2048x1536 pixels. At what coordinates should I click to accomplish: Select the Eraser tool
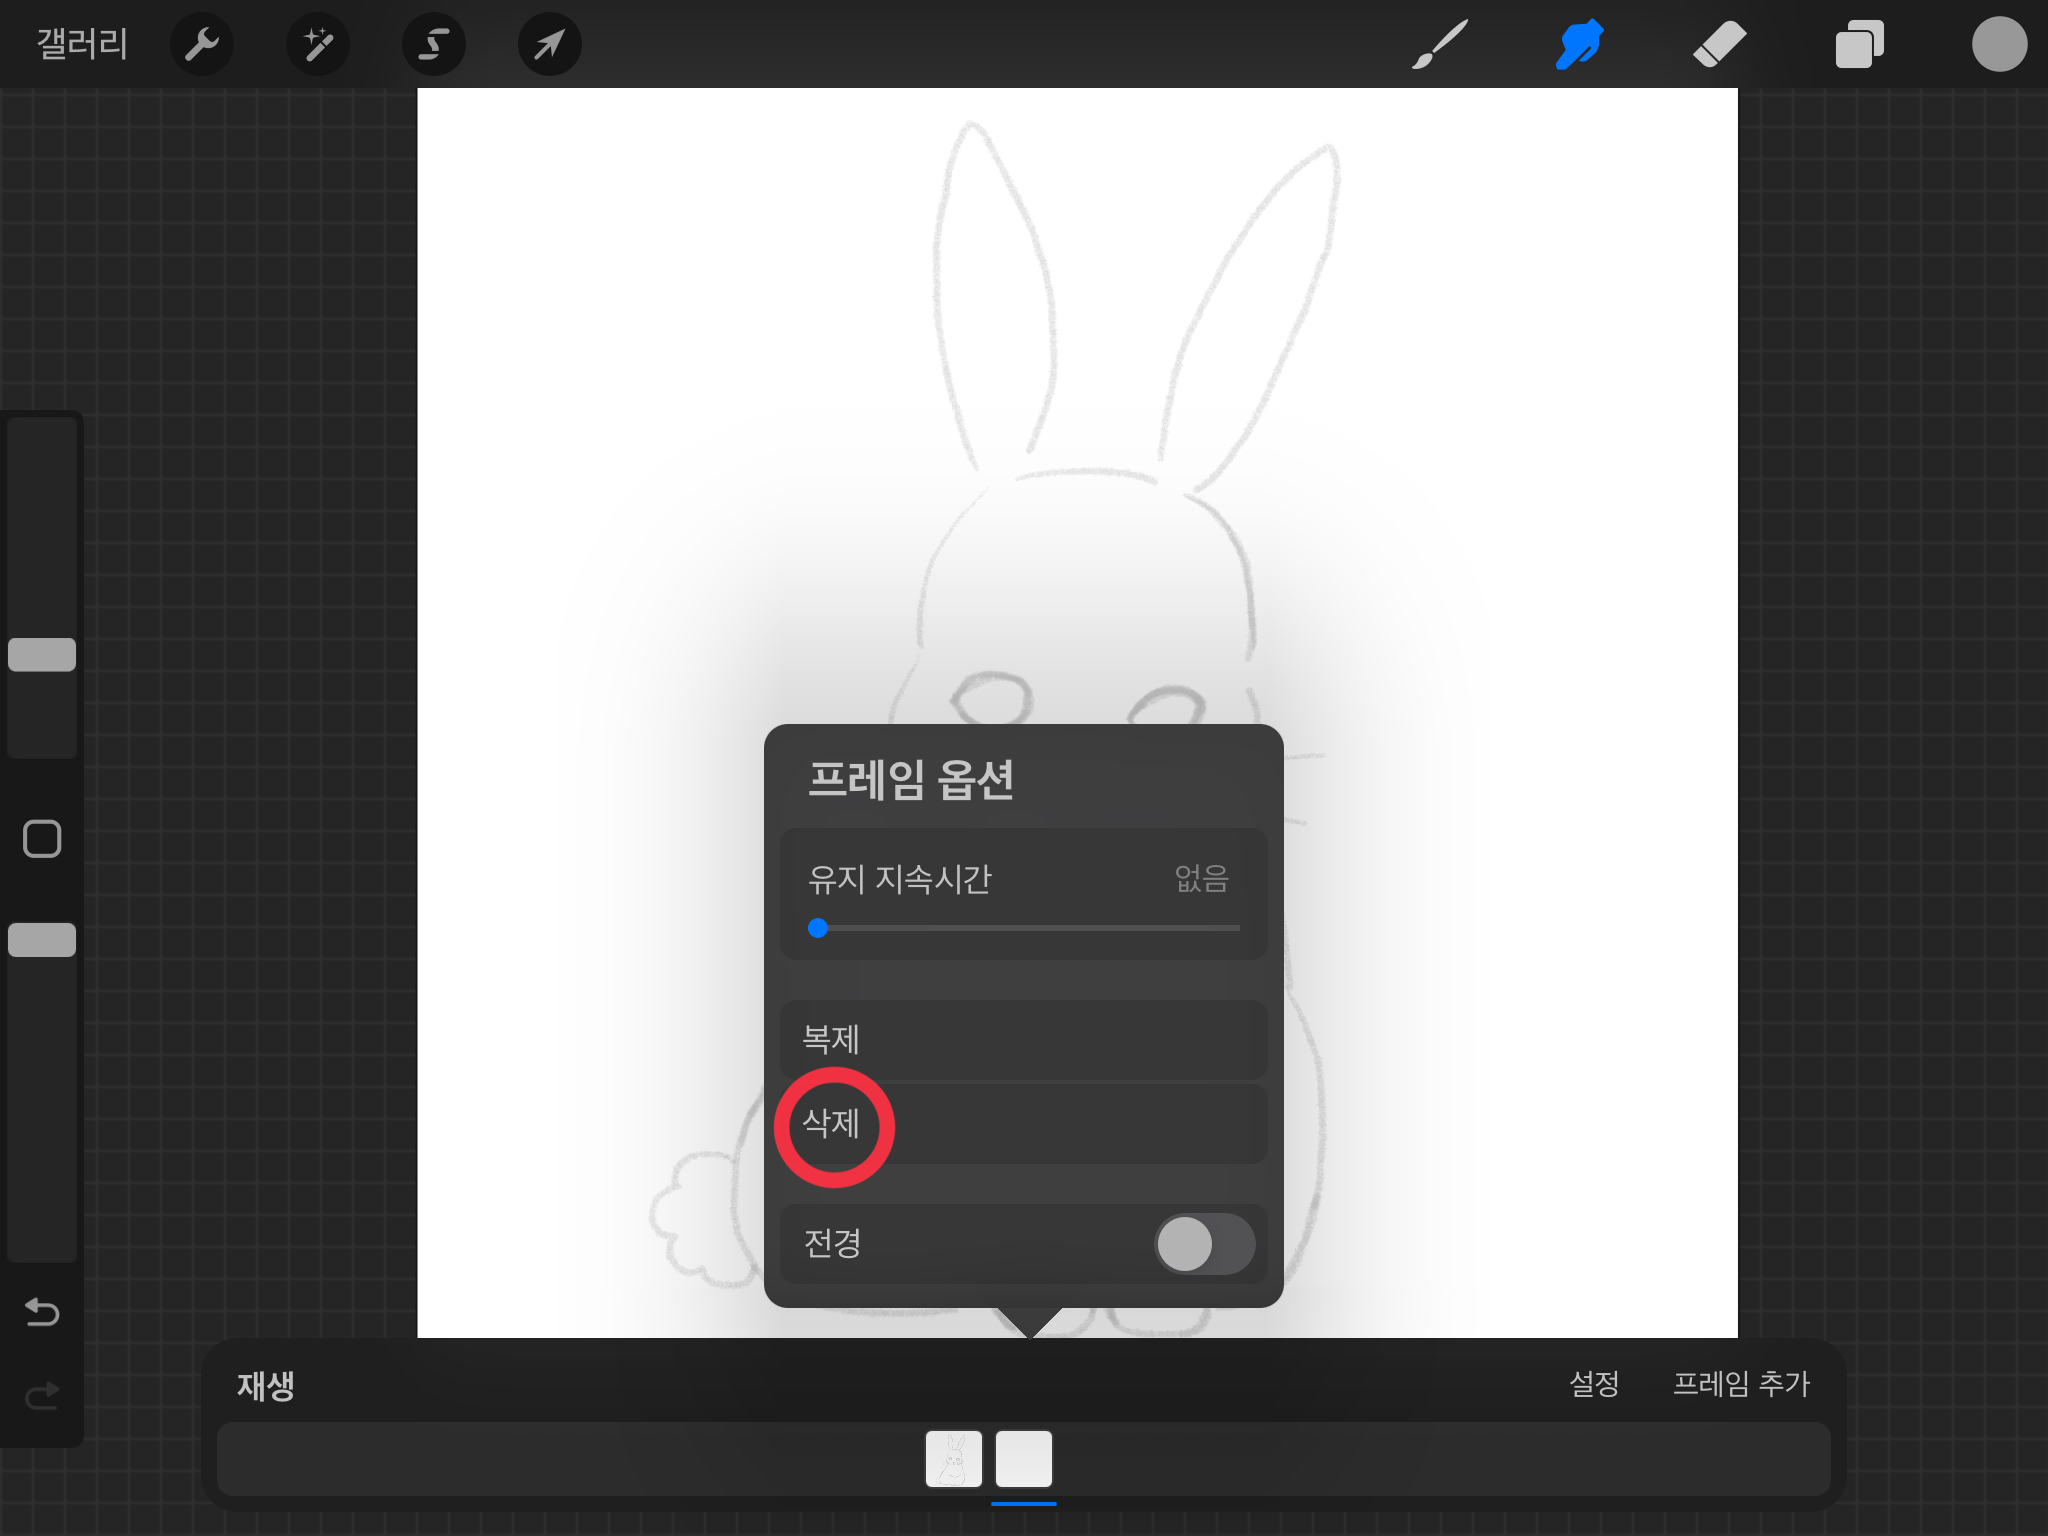point(1719,44)
